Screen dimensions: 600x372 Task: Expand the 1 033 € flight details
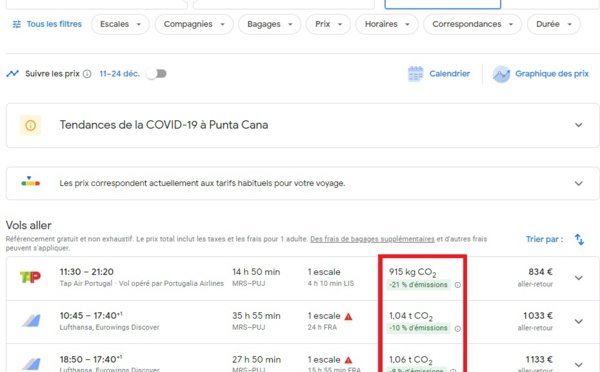pyautogui.click(x=579, y=321)
